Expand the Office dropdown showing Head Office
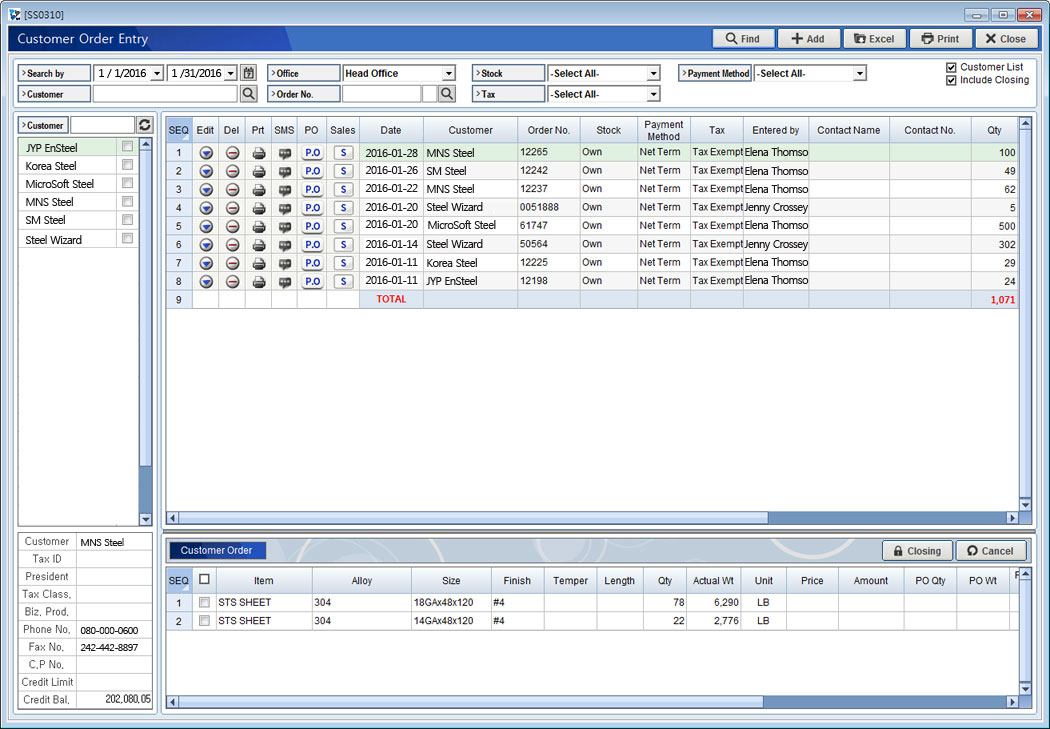The image size is (1050, 729). pyautogui.click(x=449, y=73)
